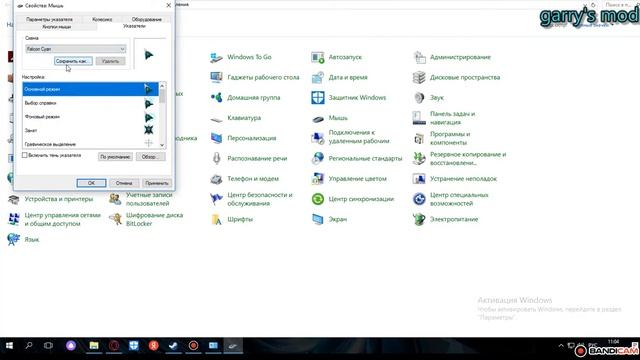Open the Дисковые пространства icon

pyautogui.click(x=419, y=77)
